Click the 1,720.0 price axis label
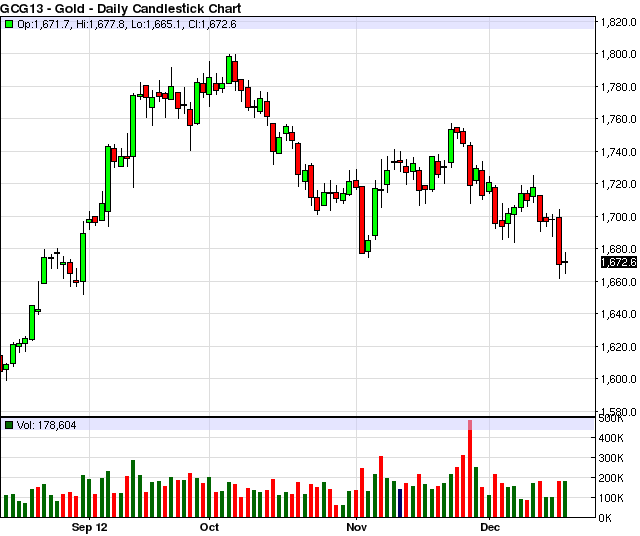The height and width of the screenshot is (536, 640). coord(618,184)
